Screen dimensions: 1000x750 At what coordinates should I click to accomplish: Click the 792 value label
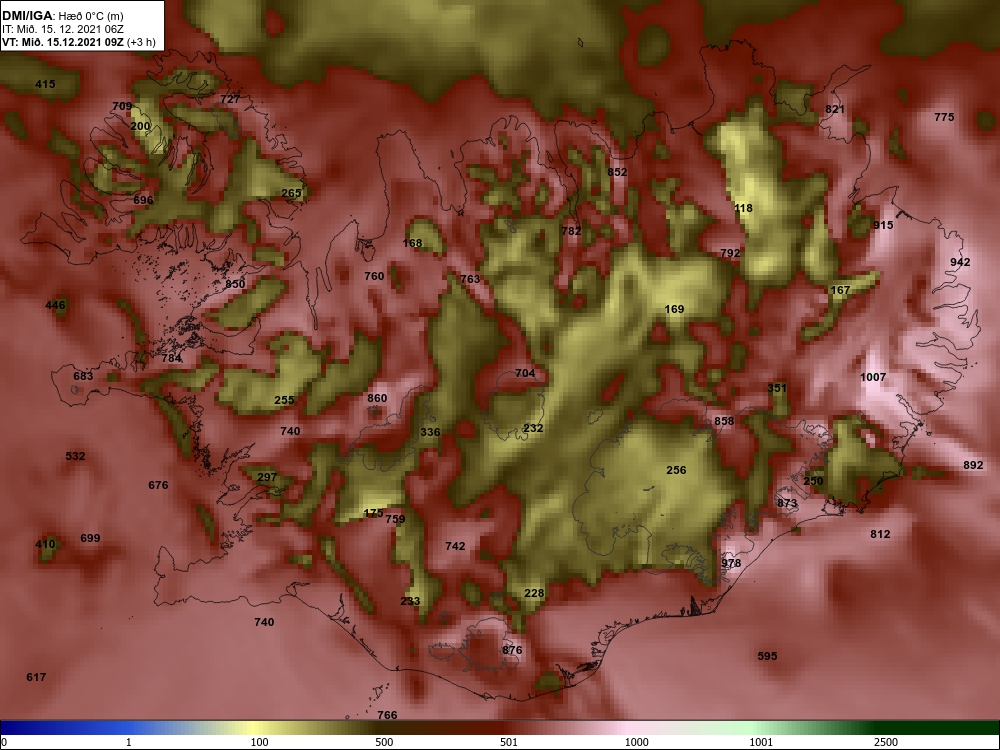click(730, 253)
